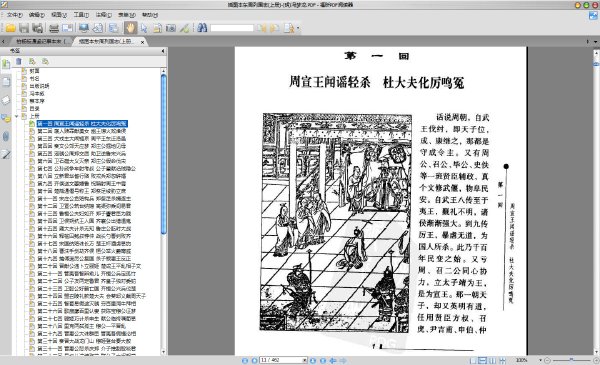
Task: Go to next page button
Action: pyautogui.click(x=313, y=360)
